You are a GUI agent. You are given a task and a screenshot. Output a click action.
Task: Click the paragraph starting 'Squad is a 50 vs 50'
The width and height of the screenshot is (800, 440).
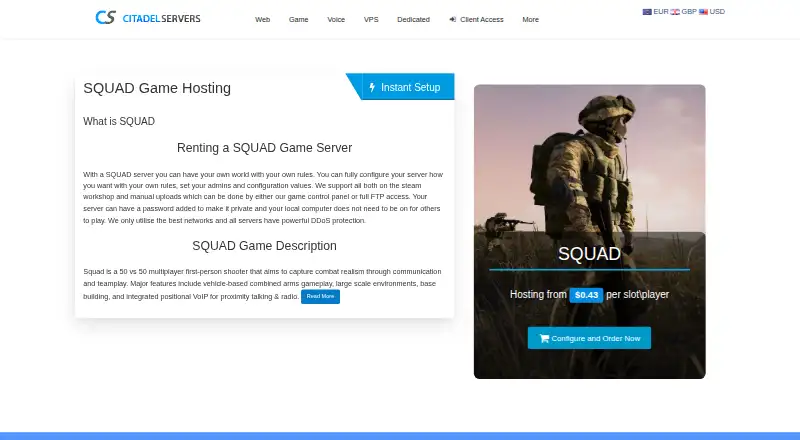(262, 284)
